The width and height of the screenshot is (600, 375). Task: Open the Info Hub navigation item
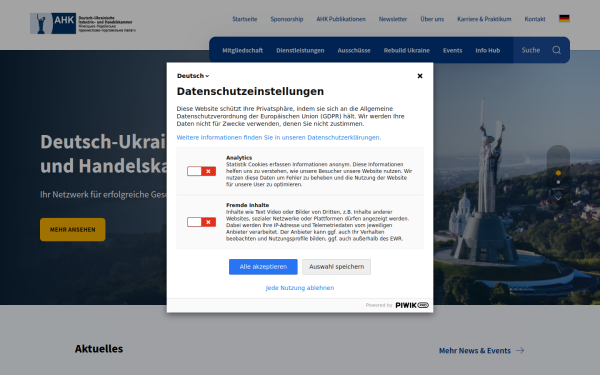[488, 50]
